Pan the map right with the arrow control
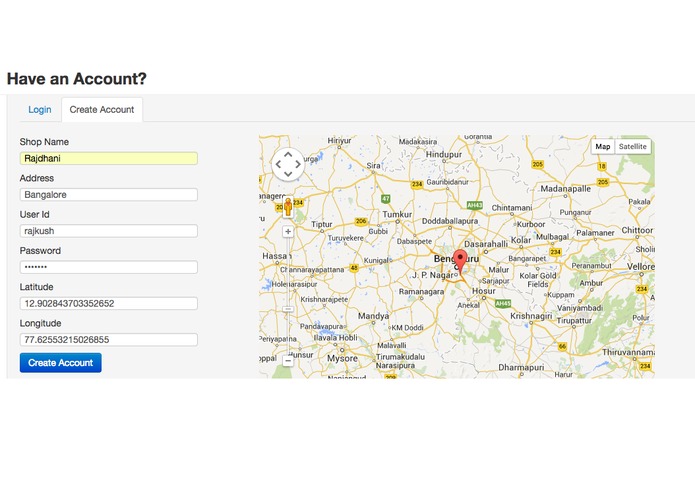 298,164
